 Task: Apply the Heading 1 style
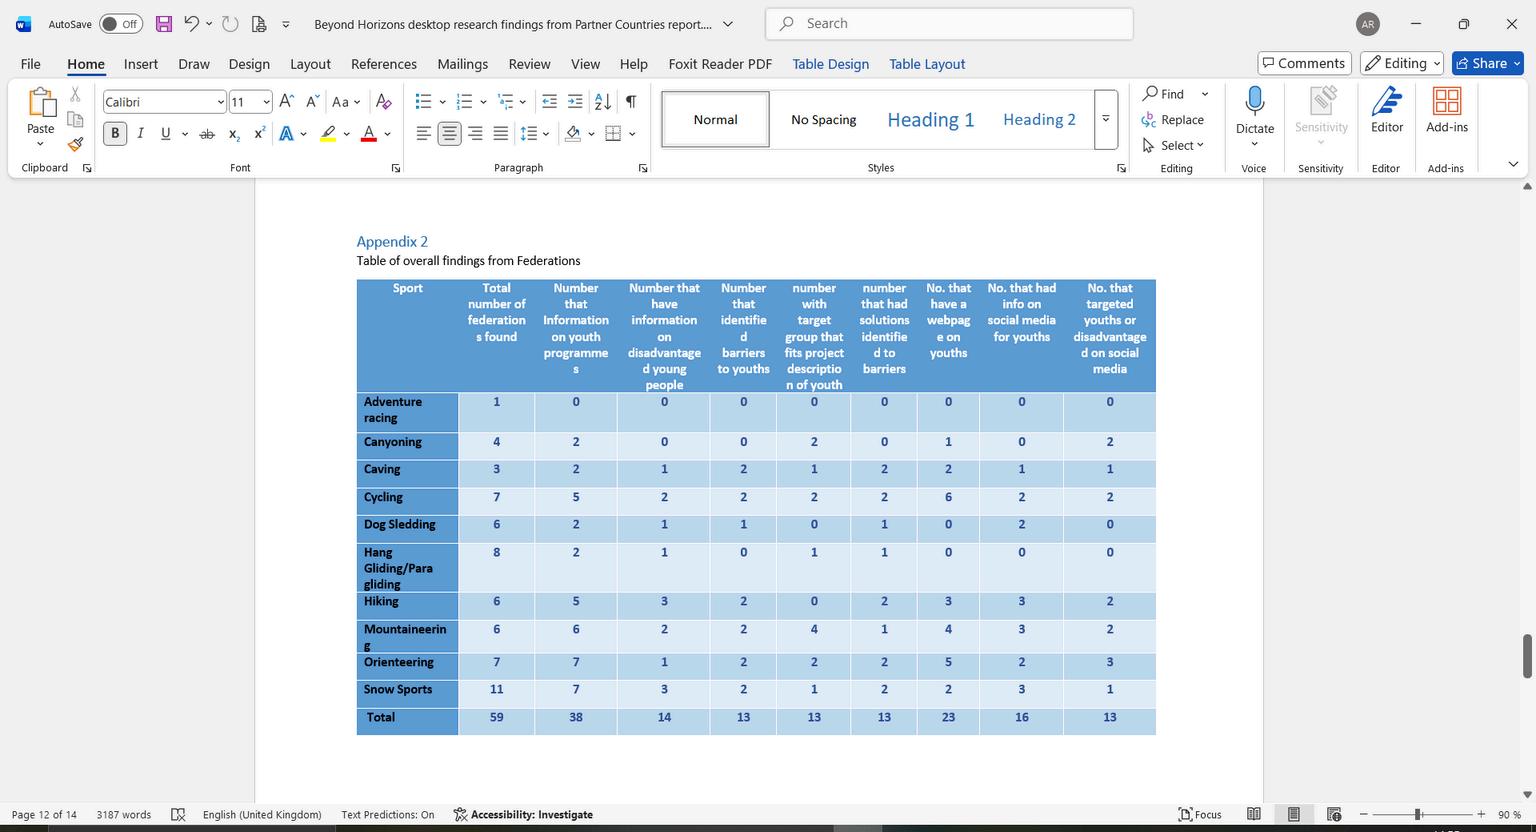[930, 120]
